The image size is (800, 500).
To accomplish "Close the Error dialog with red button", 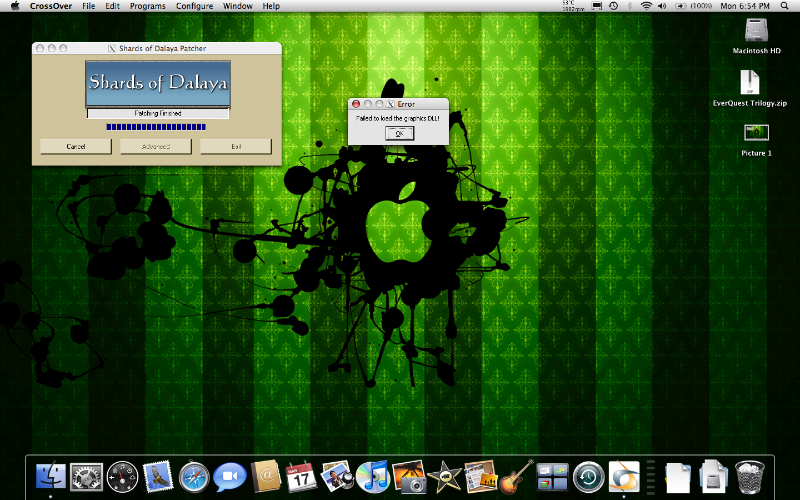I will [x=356, y=104].
